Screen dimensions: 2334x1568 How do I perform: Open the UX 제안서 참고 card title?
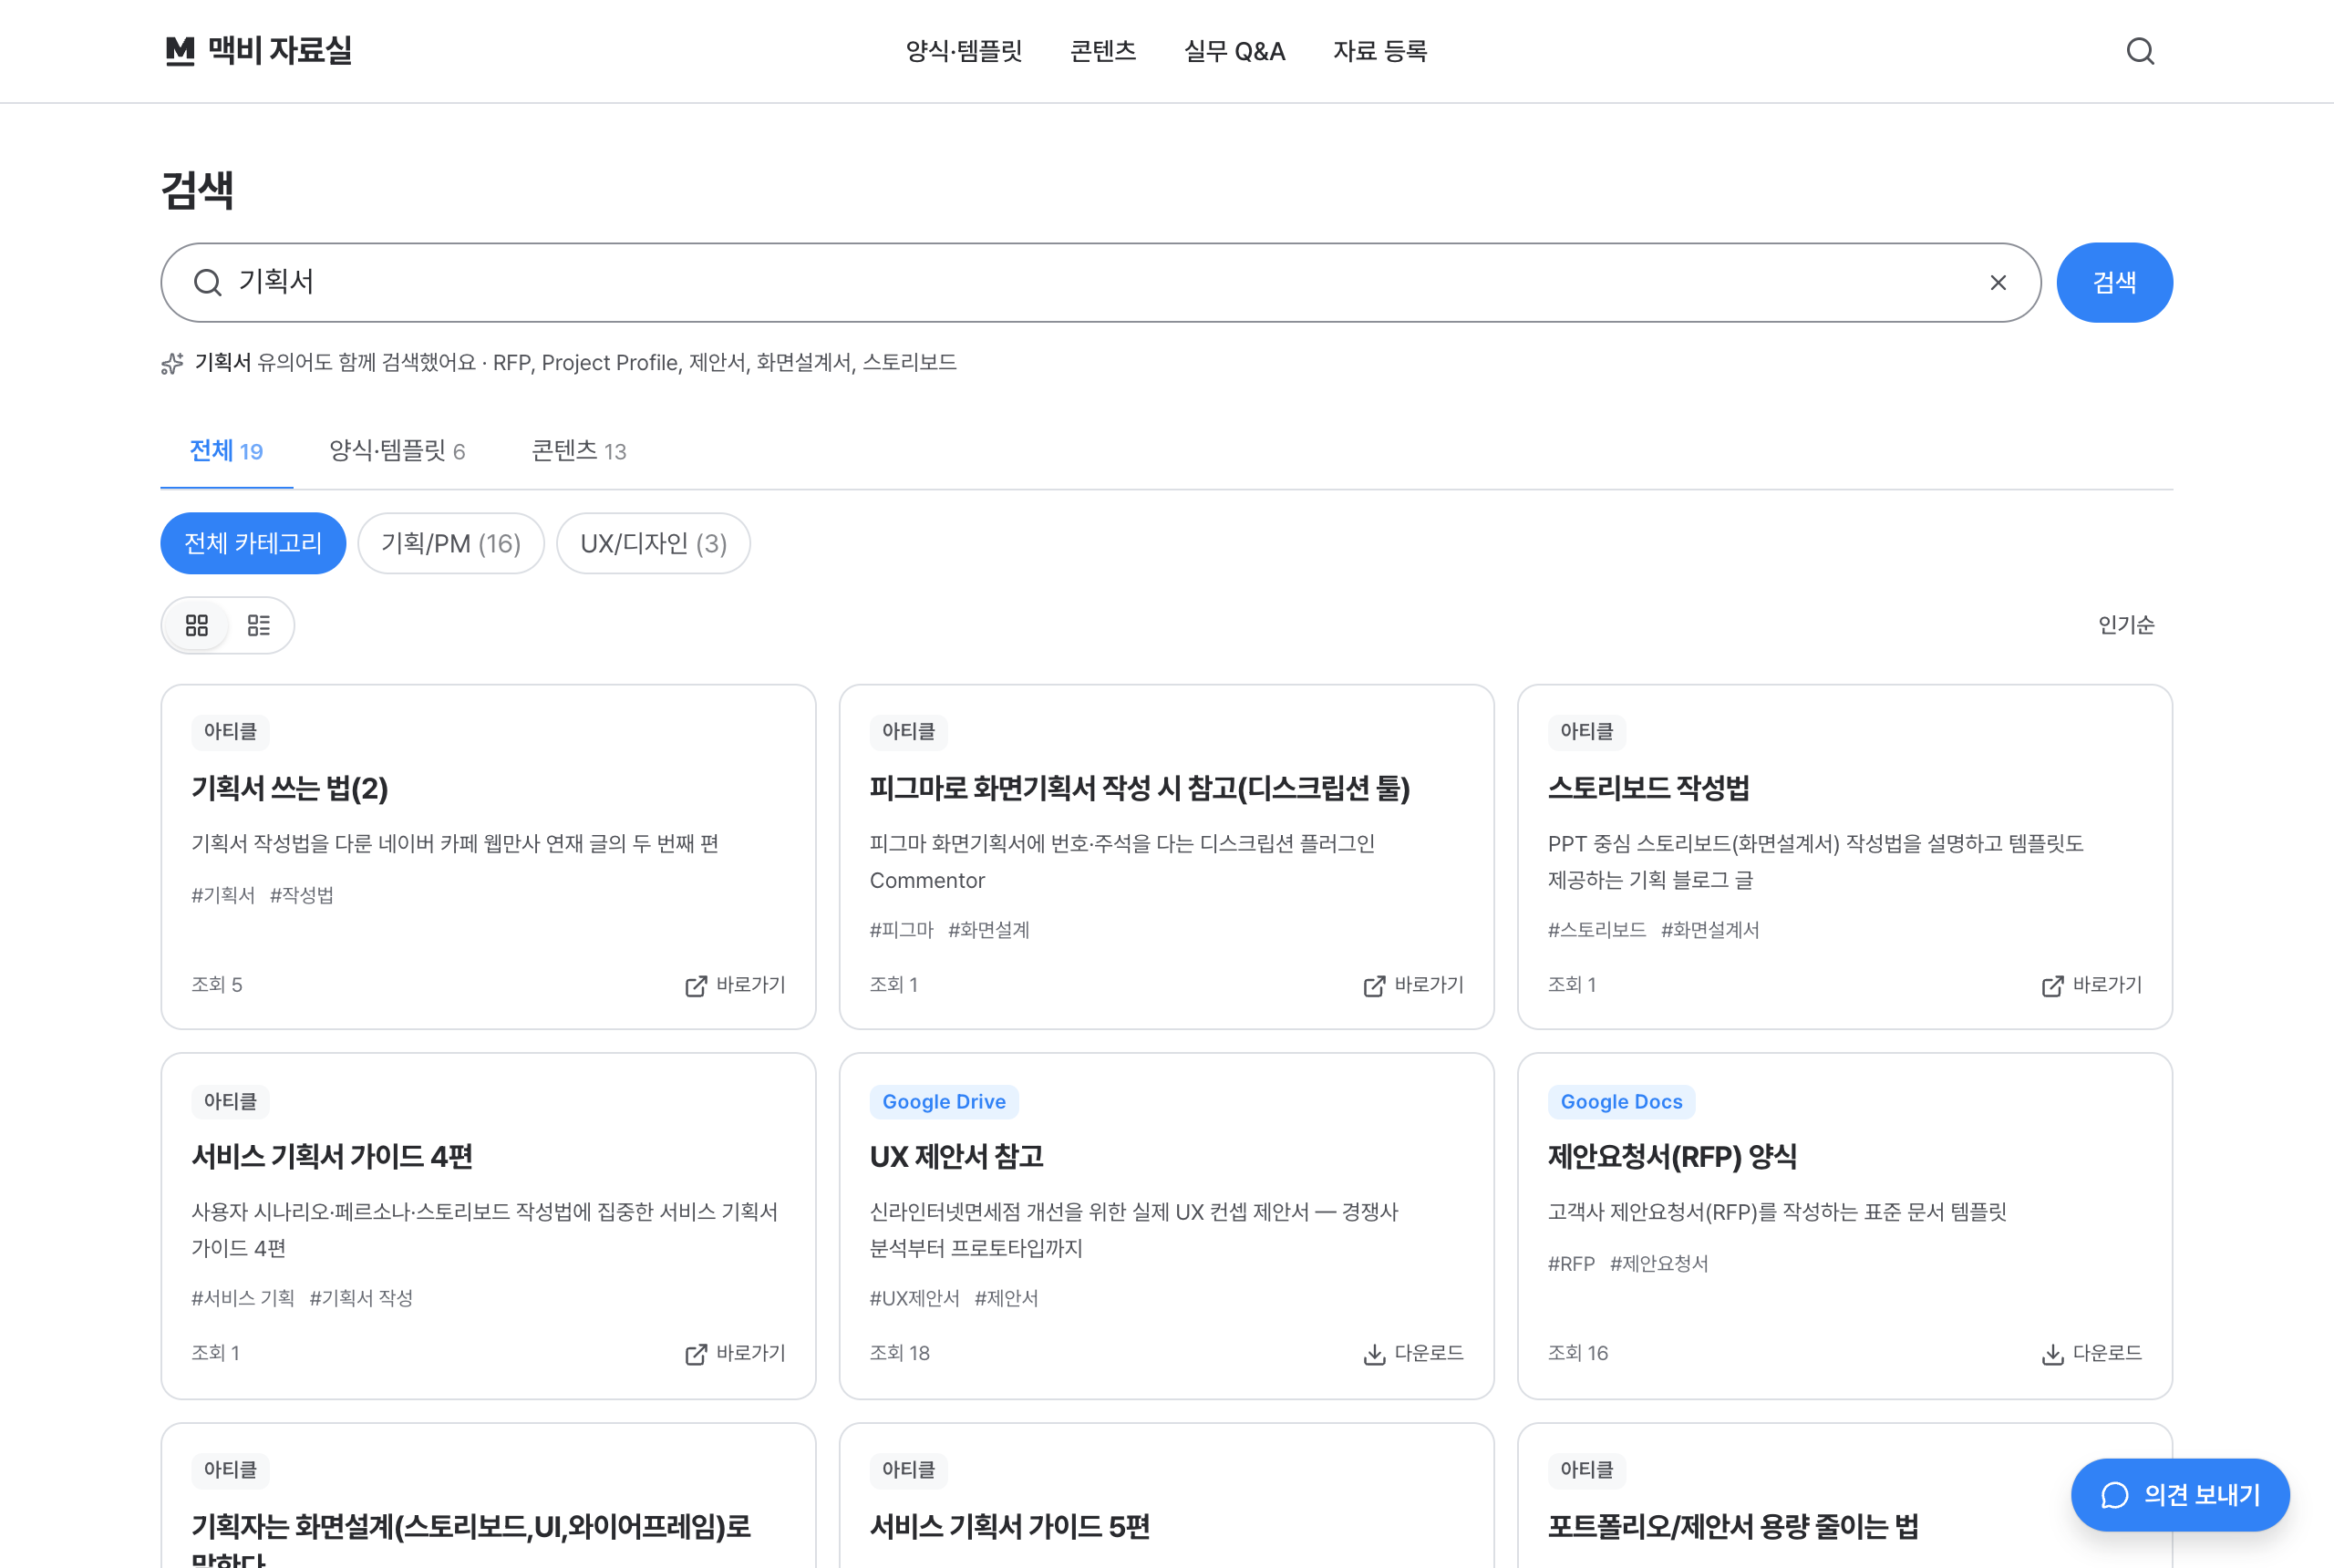(x=956, y=1156)
